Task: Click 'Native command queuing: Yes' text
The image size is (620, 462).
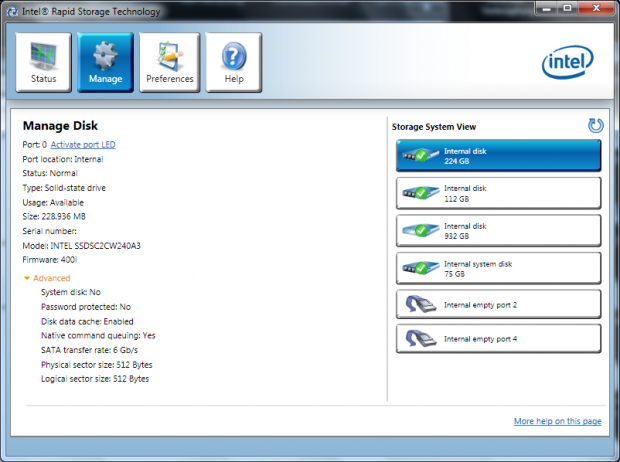Action: pos(98,336)
